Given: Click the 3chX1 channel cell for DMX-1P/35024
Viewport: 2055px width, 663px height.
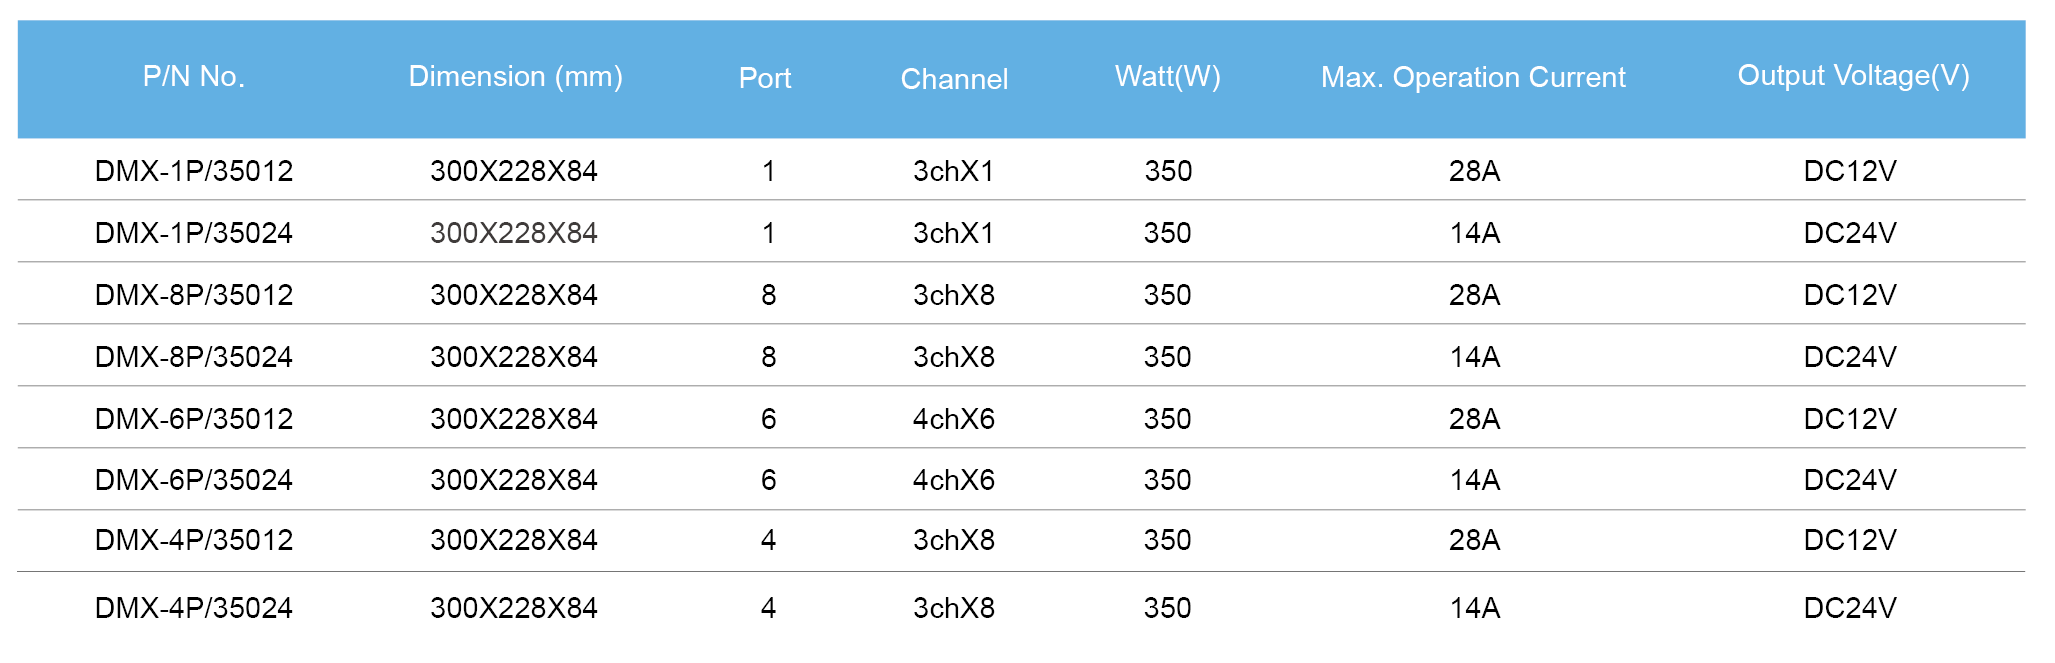Looking at the screenshot, I should click(954, 233).
